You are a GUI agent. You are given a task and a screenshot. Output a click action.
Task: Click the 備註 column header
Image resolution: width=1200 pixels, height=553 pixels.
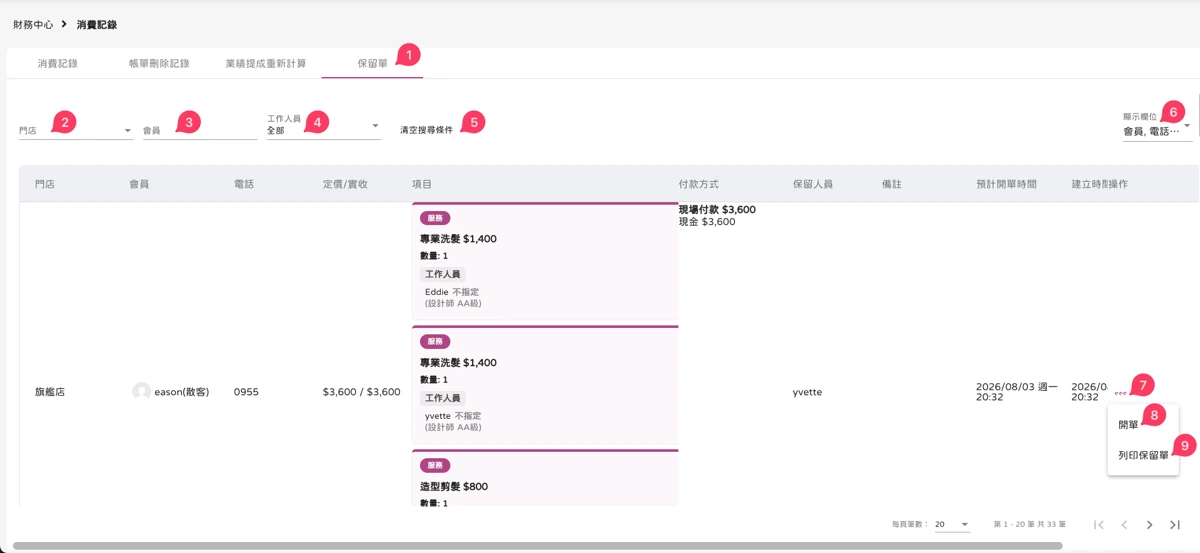892,184
